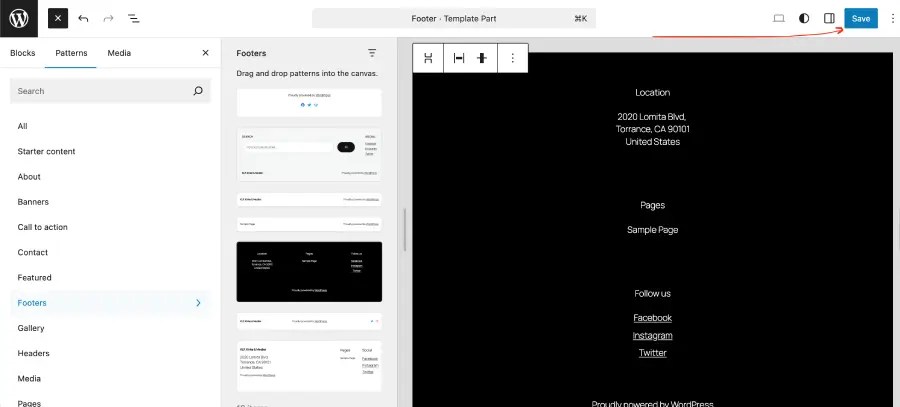900x407 pixels.
Task: Open the document overview list view
Action: tap(133, 18)
